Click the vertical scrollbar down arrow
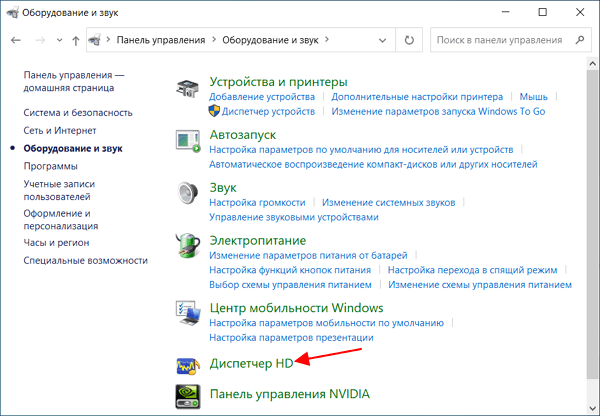Screen dimensions: 600x416 click(x=592, y=408)
